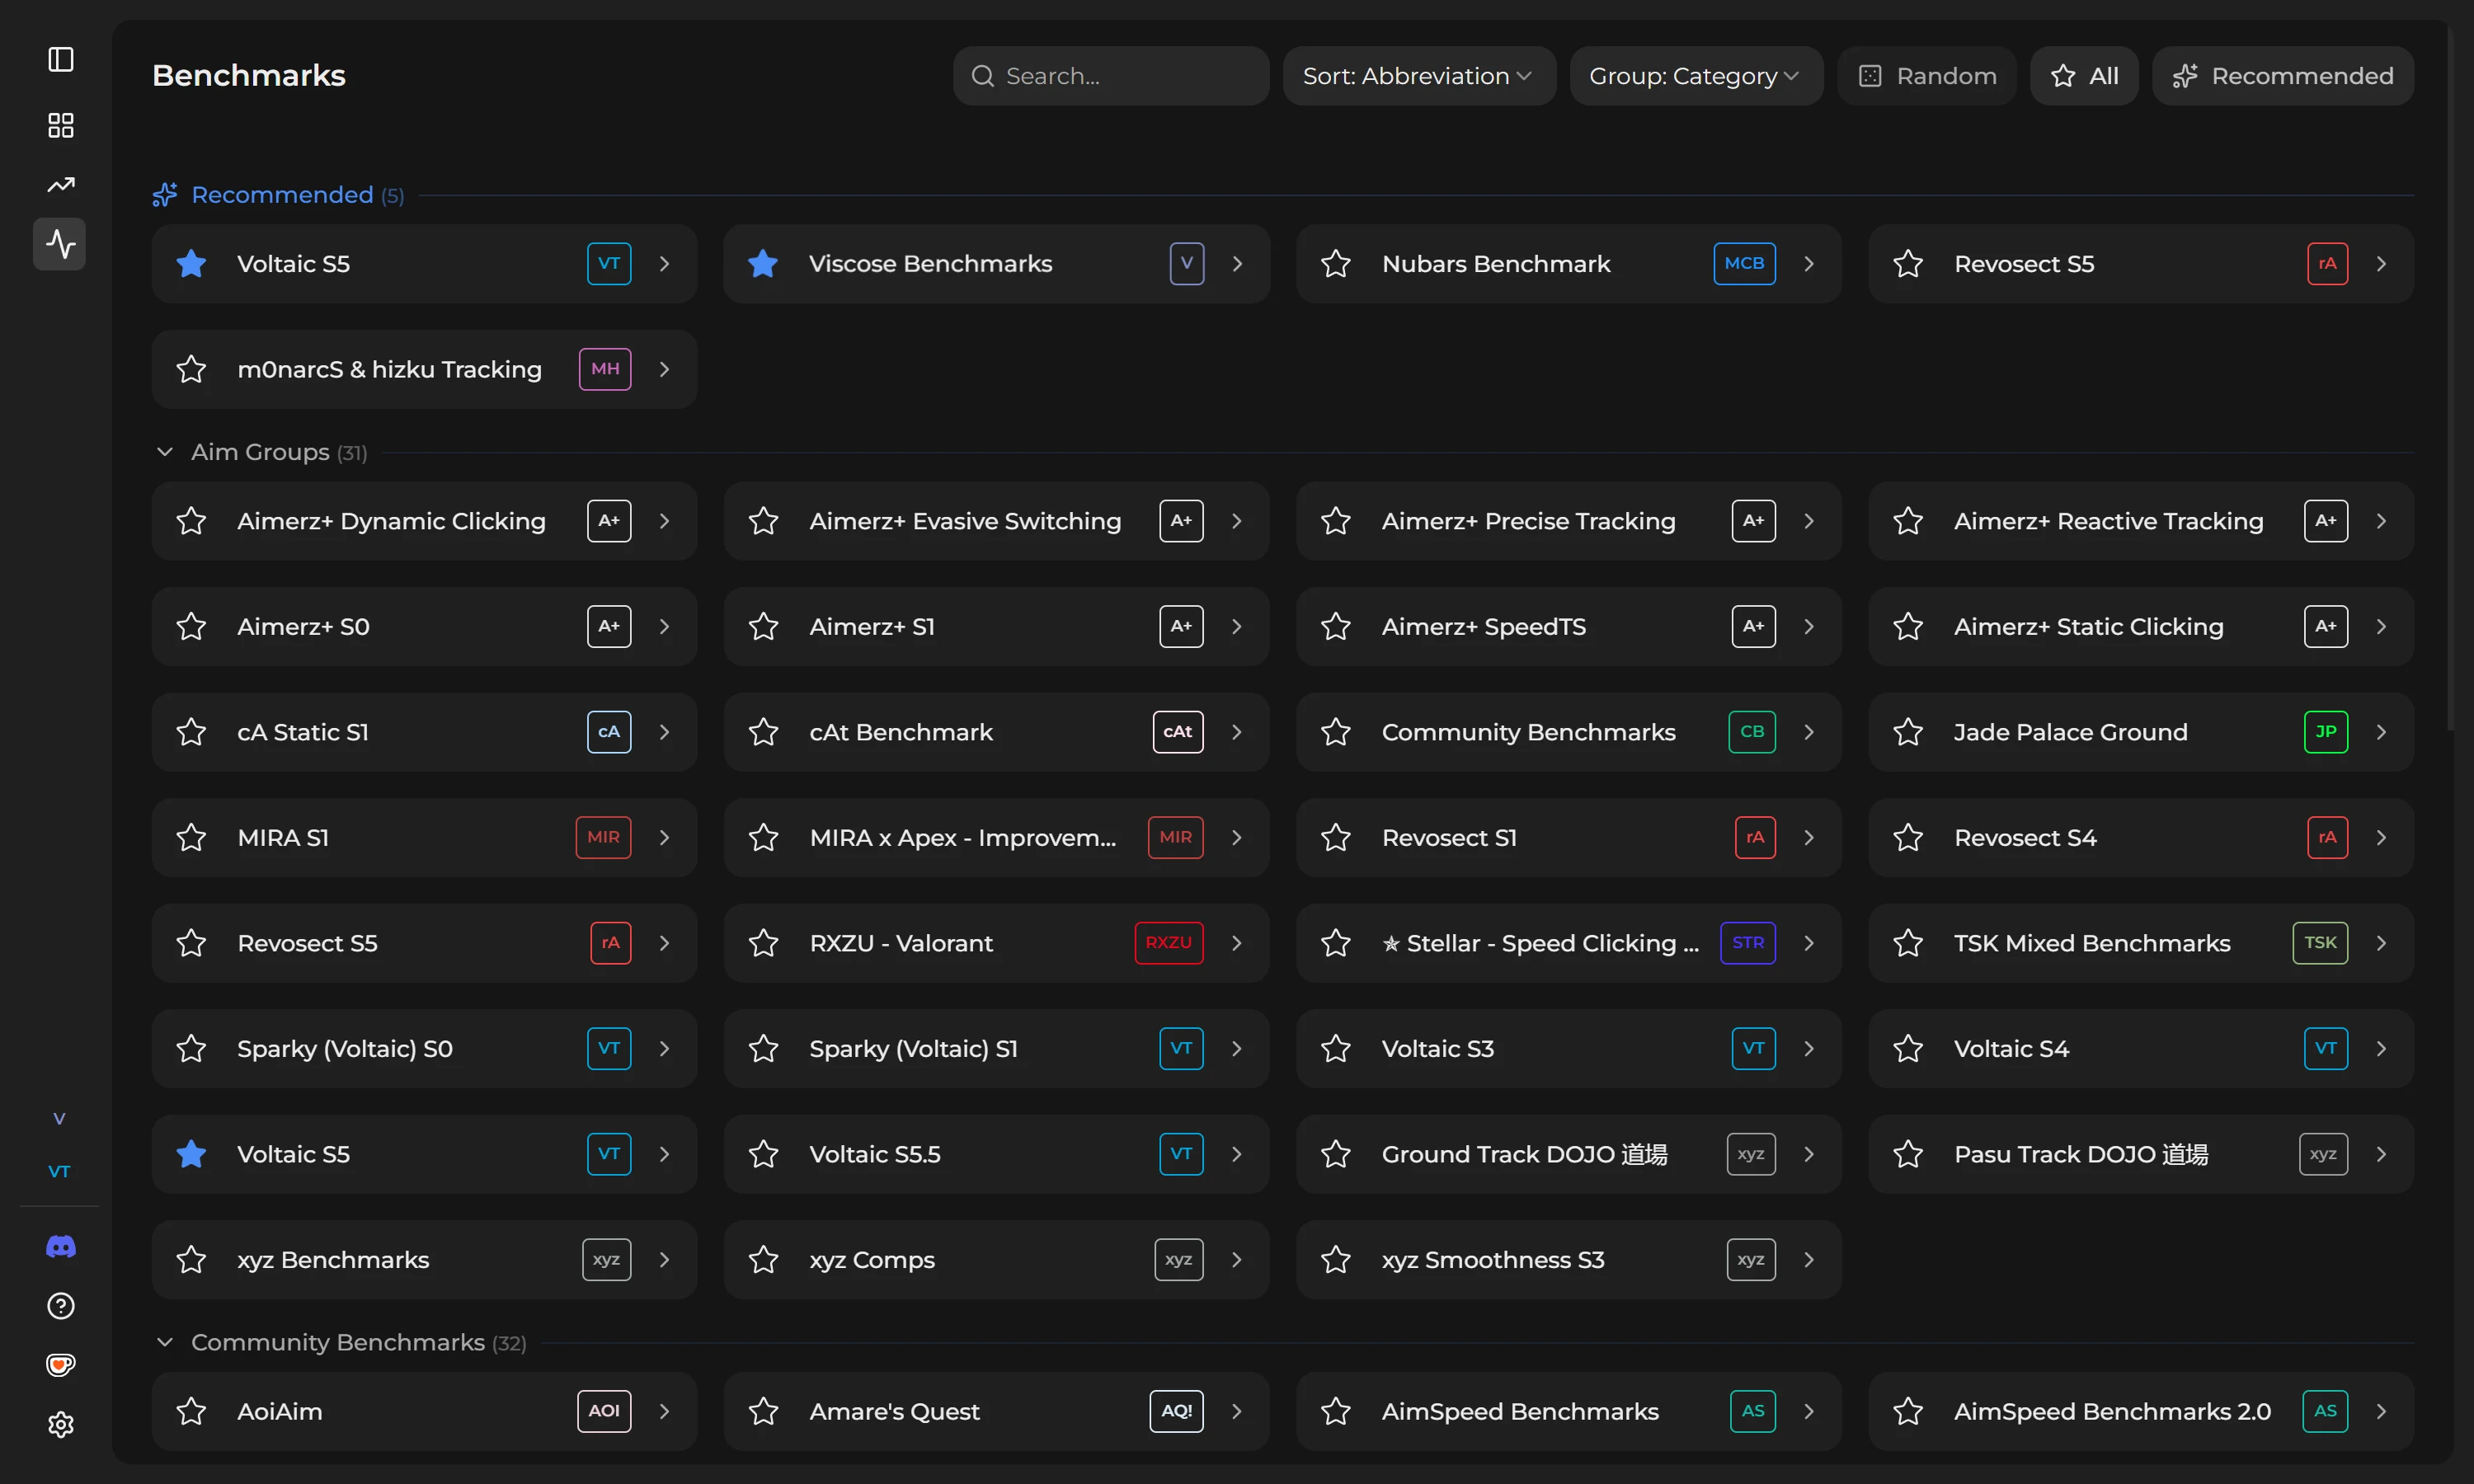The width and height of the screenshot is (2474, 1484).
Task: Select xyz Benchmarks title text
Action: point(333,1260)
